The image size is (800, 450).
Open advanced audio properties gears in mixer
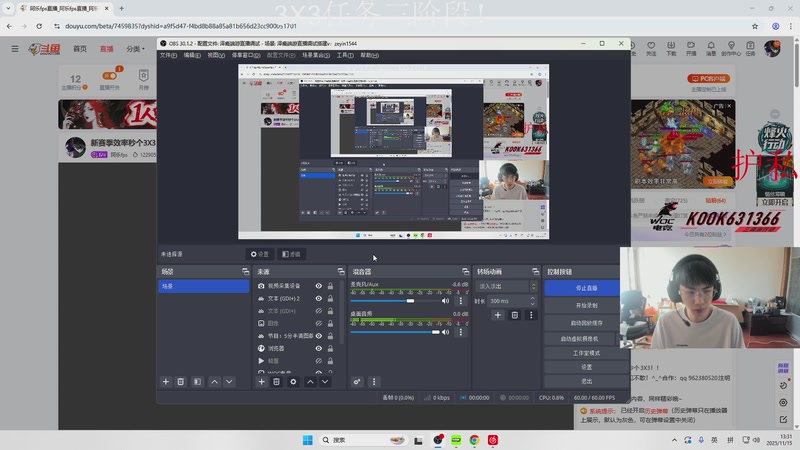point(357,382)
